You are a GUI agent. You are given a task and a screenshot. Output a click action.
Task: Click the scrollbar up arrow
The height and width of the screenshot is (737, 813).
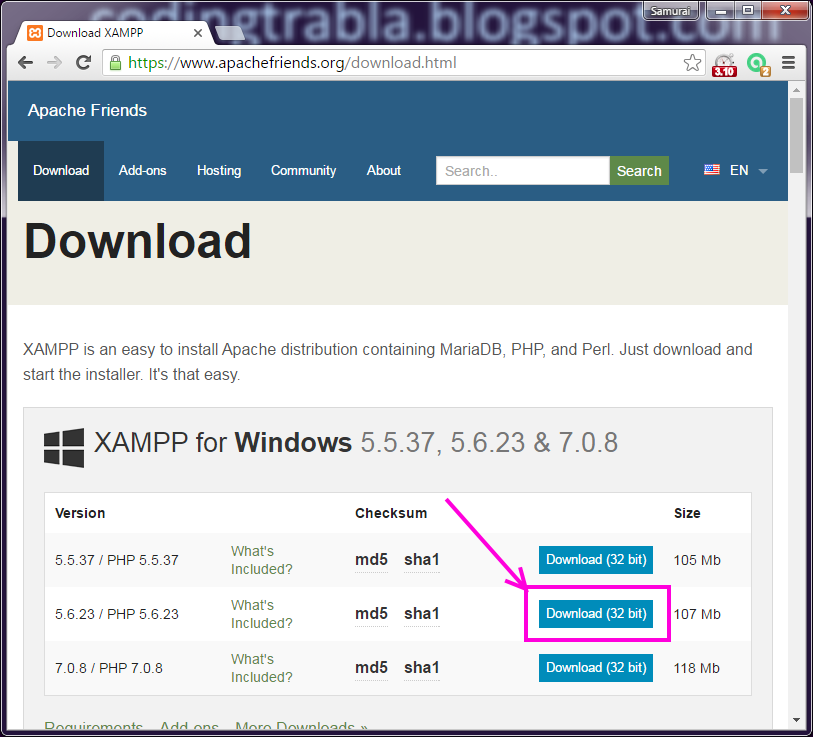pos(796,90)
